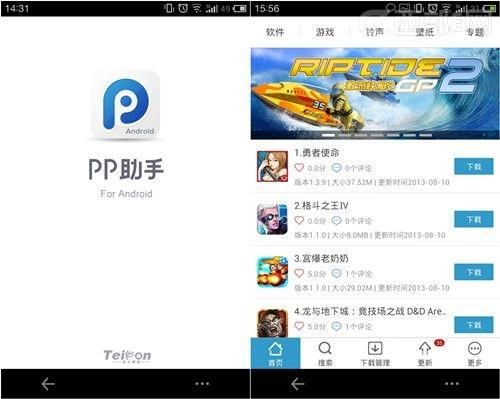Download 龙与地下城 with its 下载 button
The image size is (500, 399).
click(x=474, y=325)
